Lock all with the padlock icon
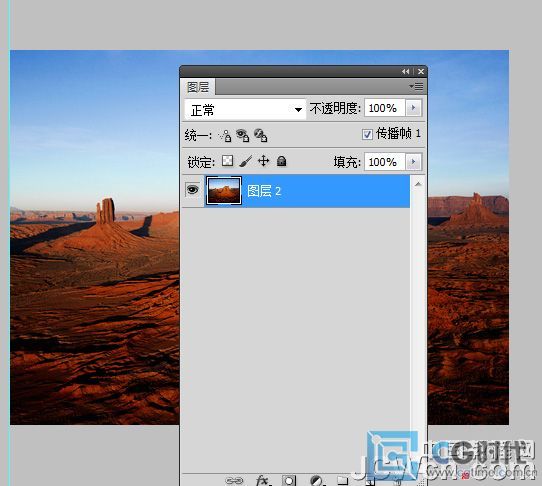This screenshot has width=542, height=486. [282, 161]
